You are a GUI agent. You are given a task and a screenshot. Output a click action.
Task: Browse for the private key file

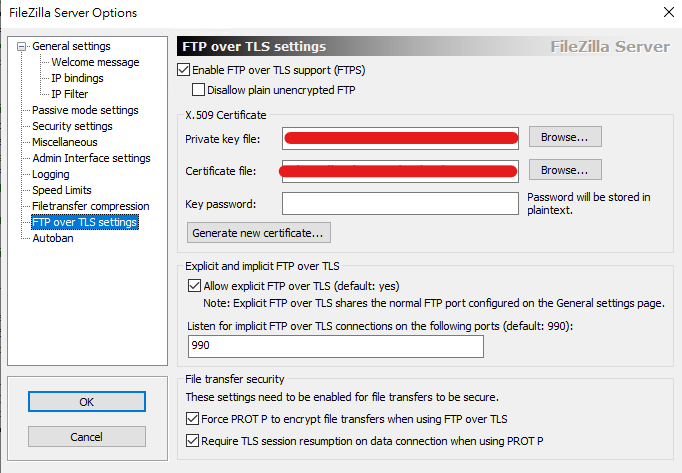click(565, 136)
